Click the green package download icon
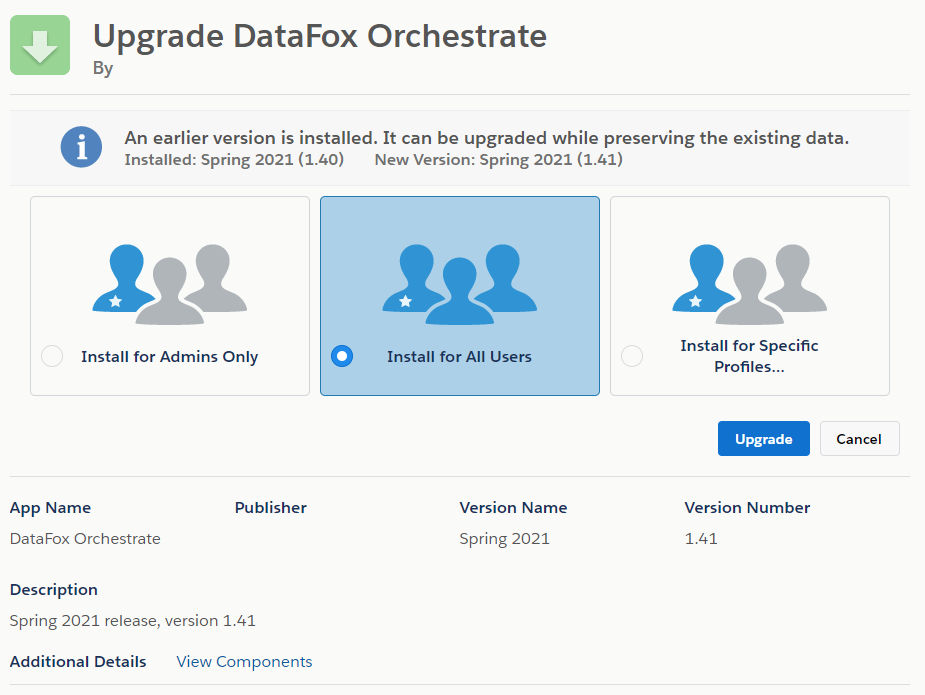The width and height of the screenshot is (925, 695). tap(40, 45)
